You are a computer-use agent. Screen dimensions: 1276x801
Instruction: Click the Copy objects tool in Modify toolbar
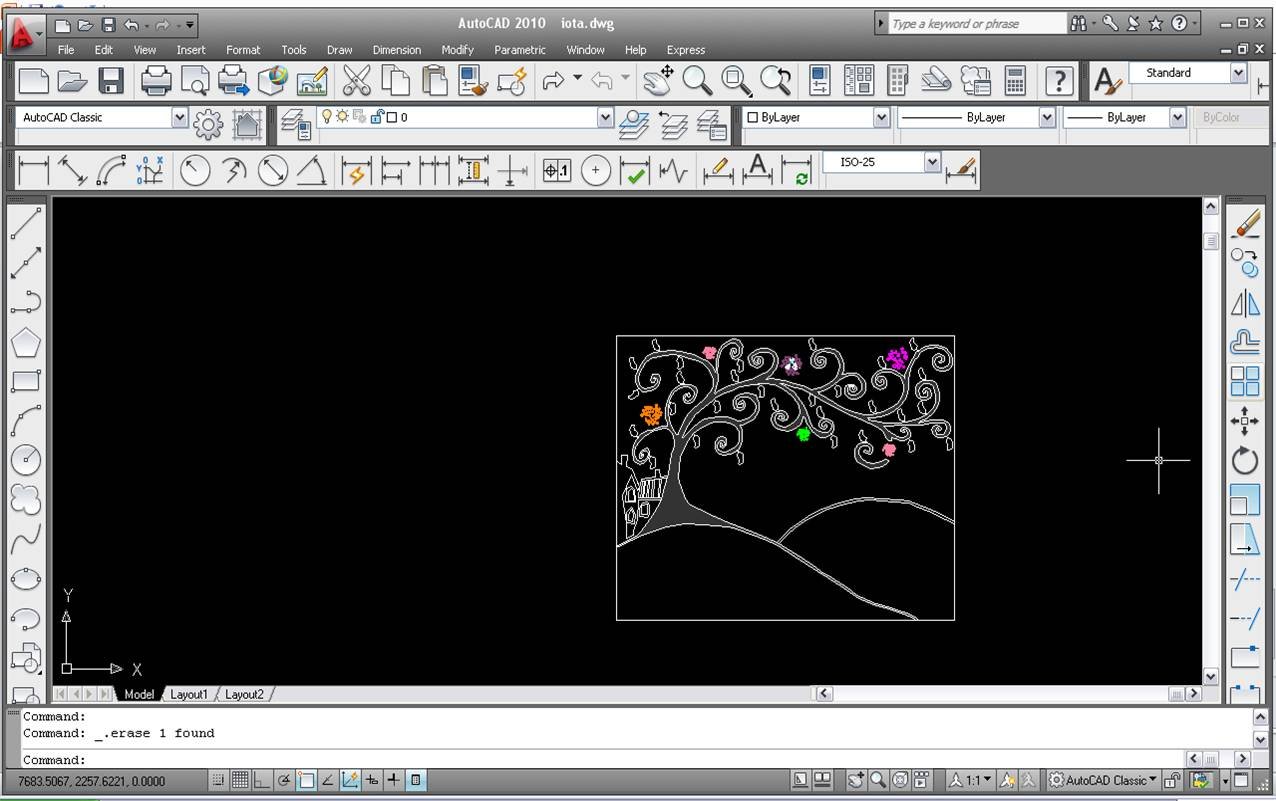[1245, 263]
